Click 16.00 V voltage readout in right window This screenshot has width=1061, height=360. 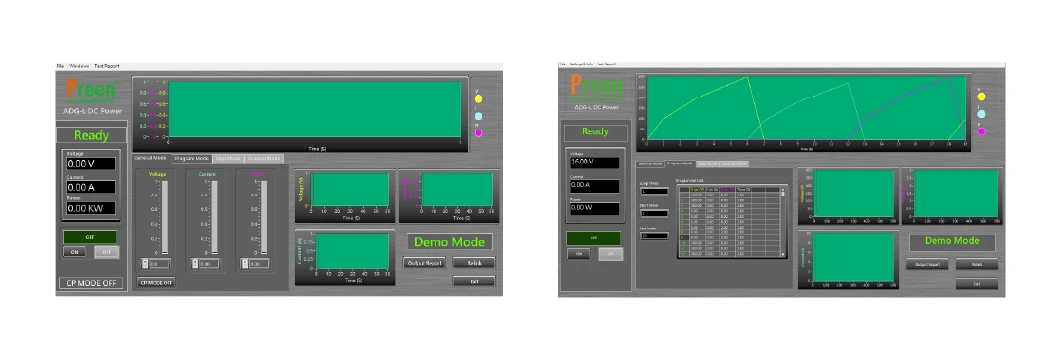click(594, 162)
